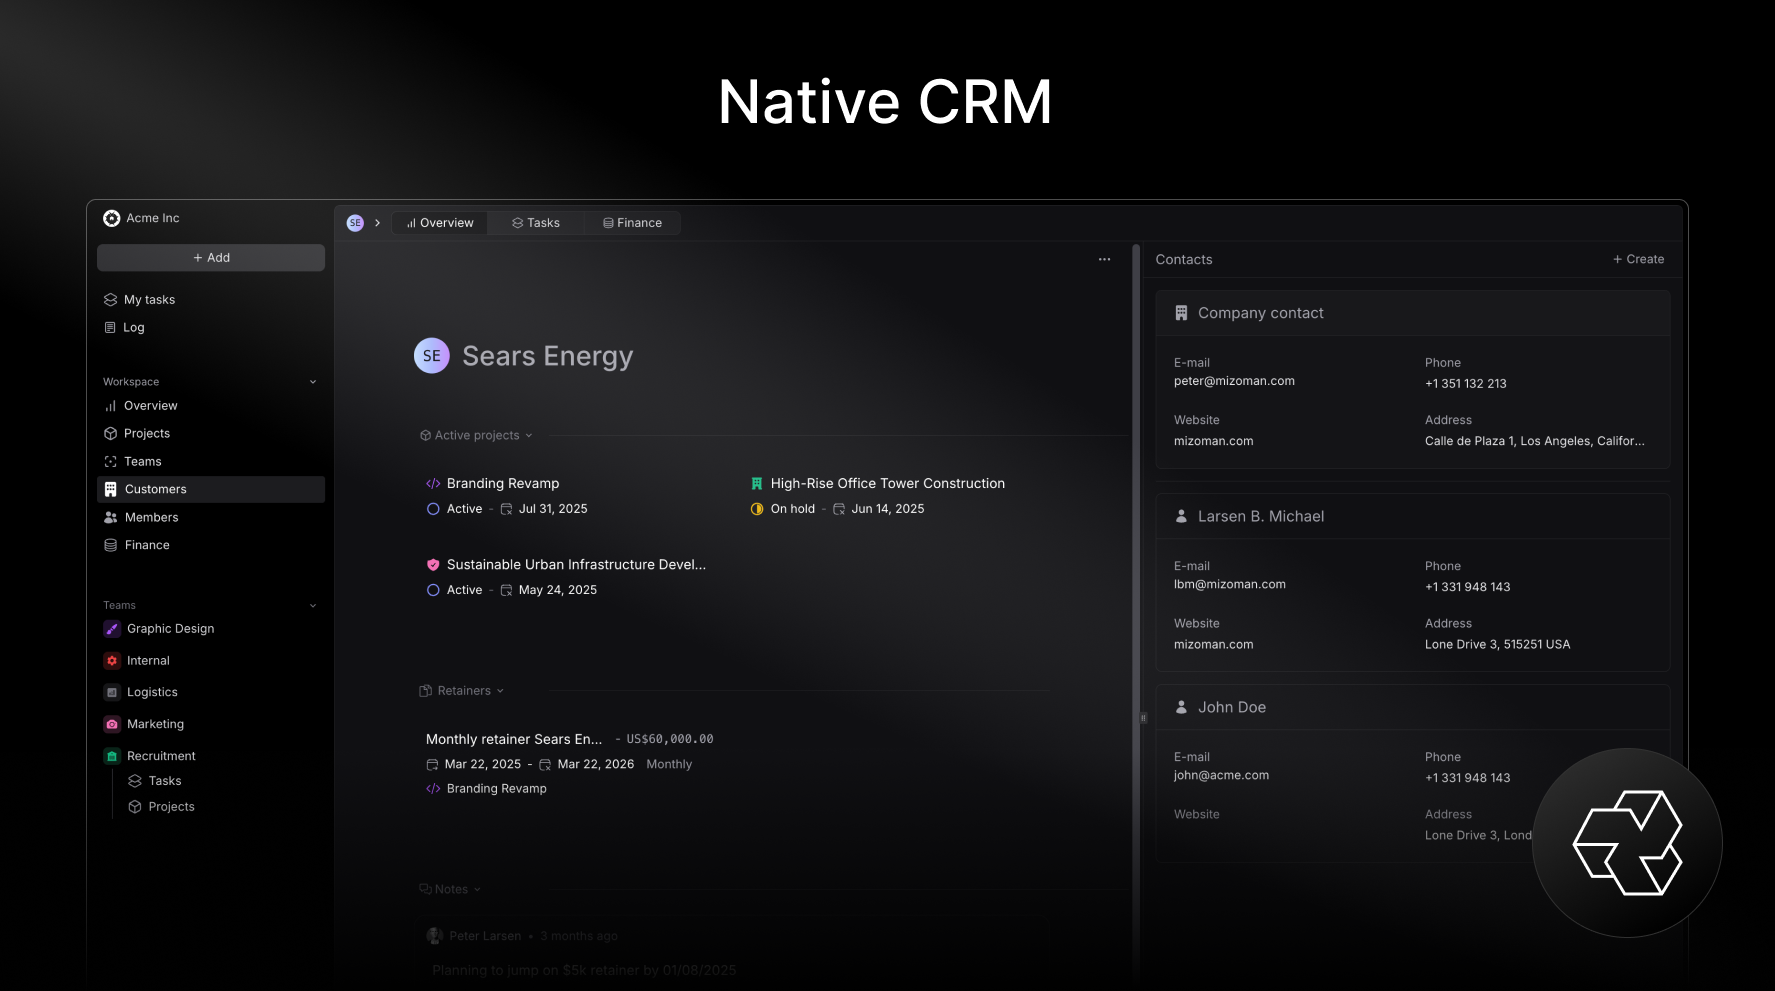Open the three-dot more options menu
Image resolution: width=1775 pixels, height=991 pixels.
point(1104,259)
